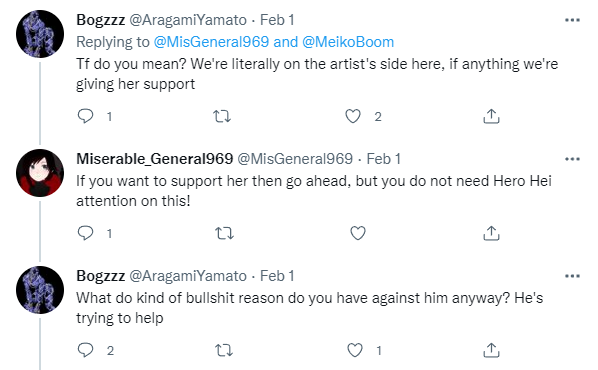Open the @MisGeneral969 mention link
The image size is (598, 370).
click(211, 42)
